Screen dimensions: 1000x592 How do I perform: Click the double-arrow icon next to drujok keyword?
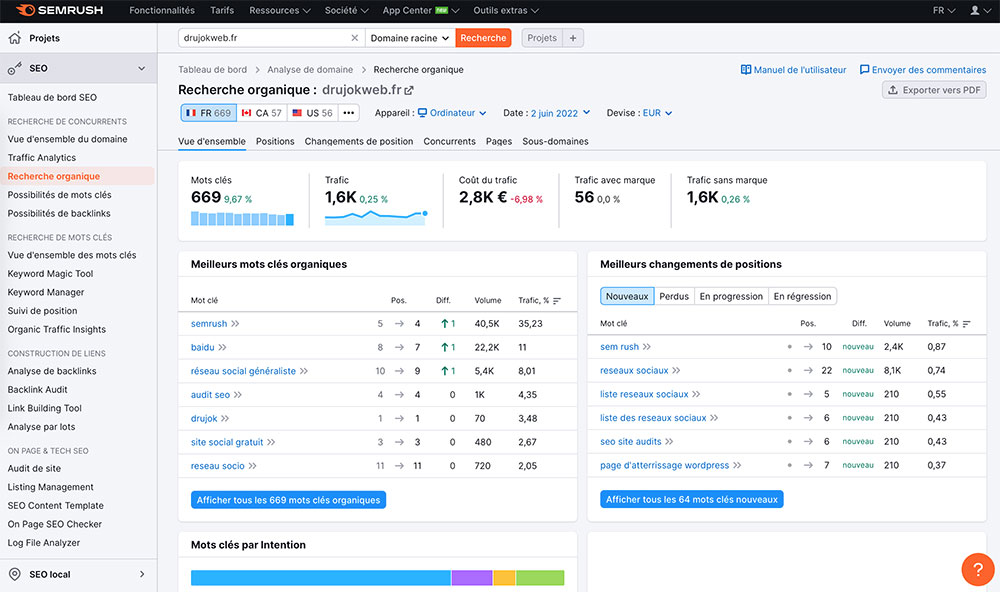coord(225,418)
